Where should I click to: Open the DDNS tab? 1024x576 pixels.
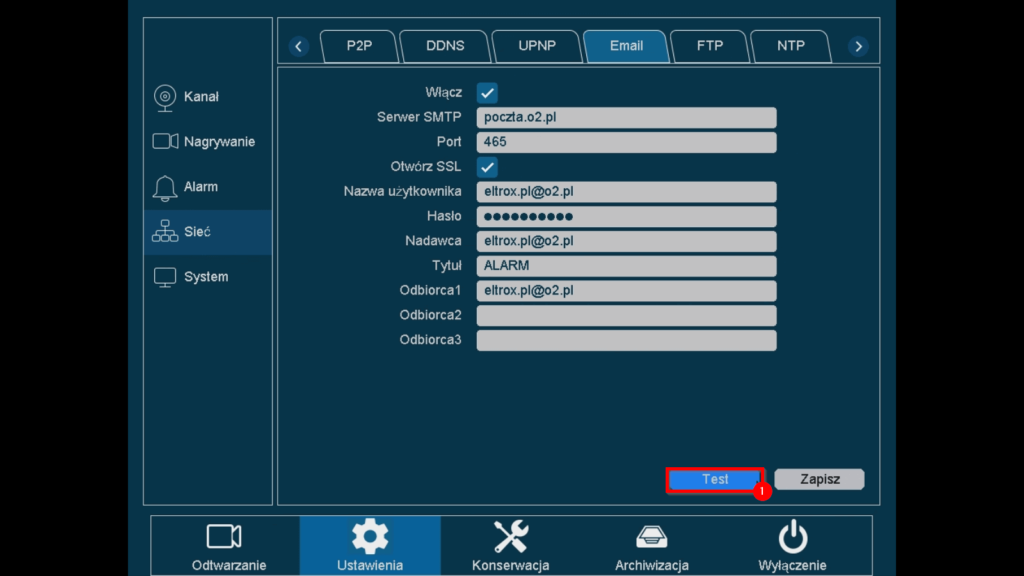tap(444, 45)
